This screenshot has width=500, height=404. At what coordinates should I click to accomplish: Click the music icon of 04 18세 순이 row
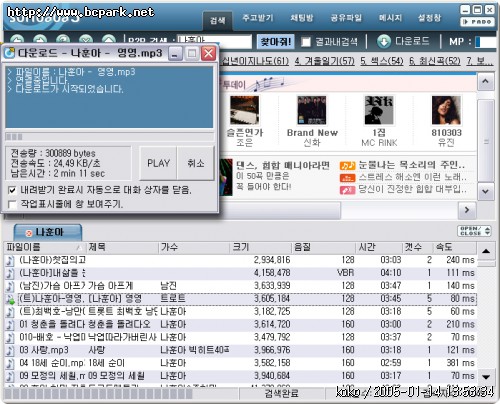coord(10,363)
